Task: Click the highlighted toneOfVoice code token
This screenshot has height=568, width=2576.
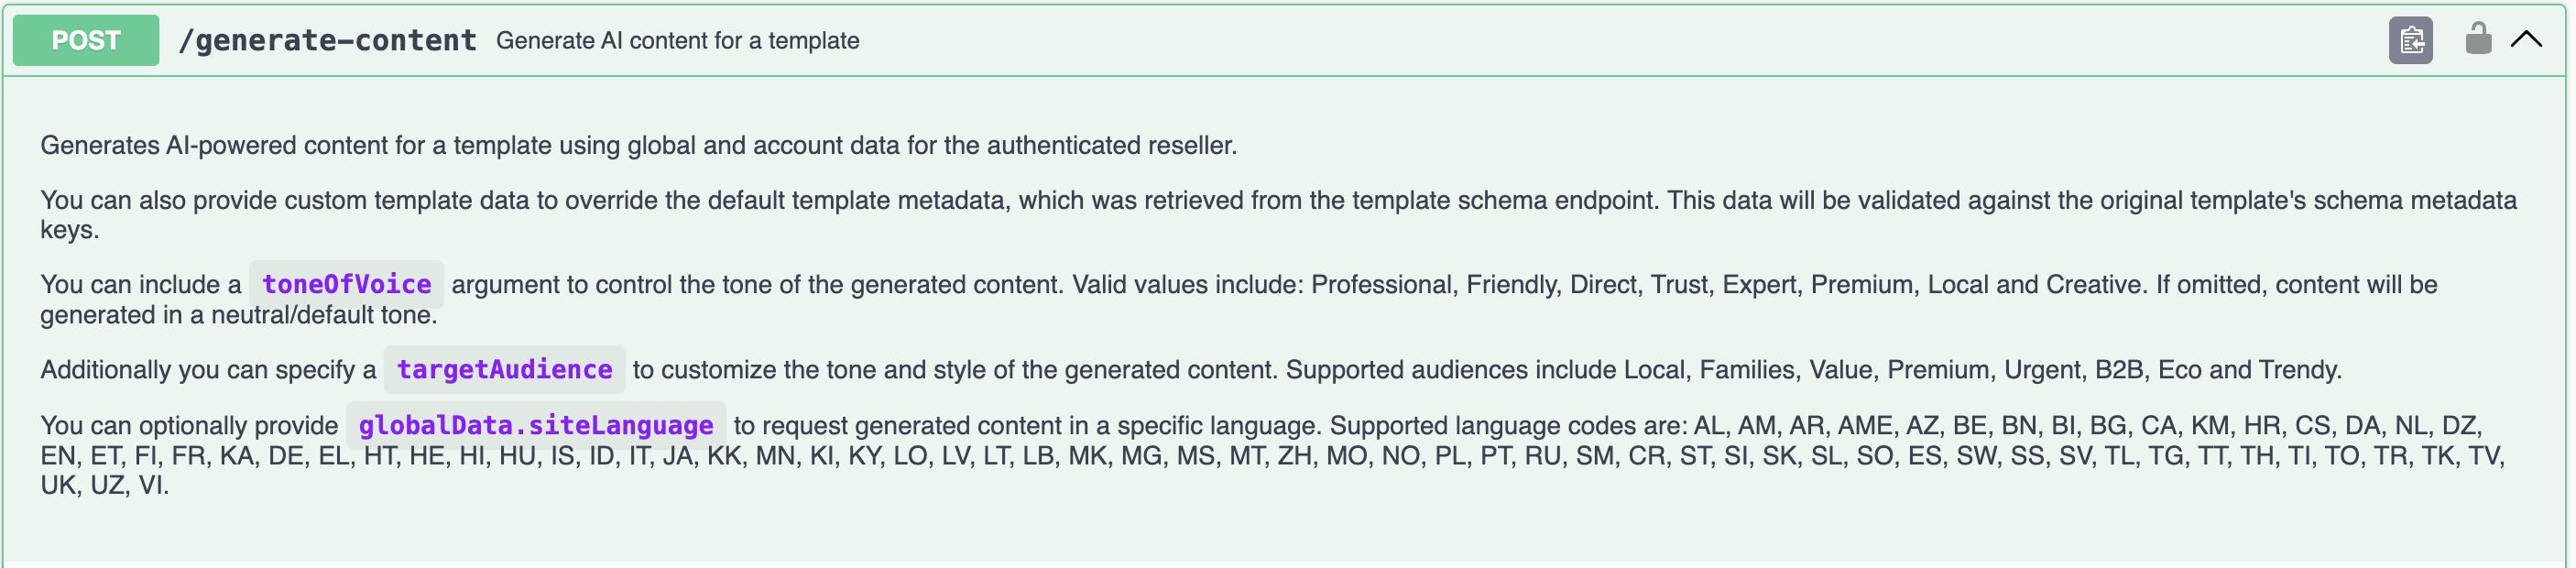Action: [345, 284]
